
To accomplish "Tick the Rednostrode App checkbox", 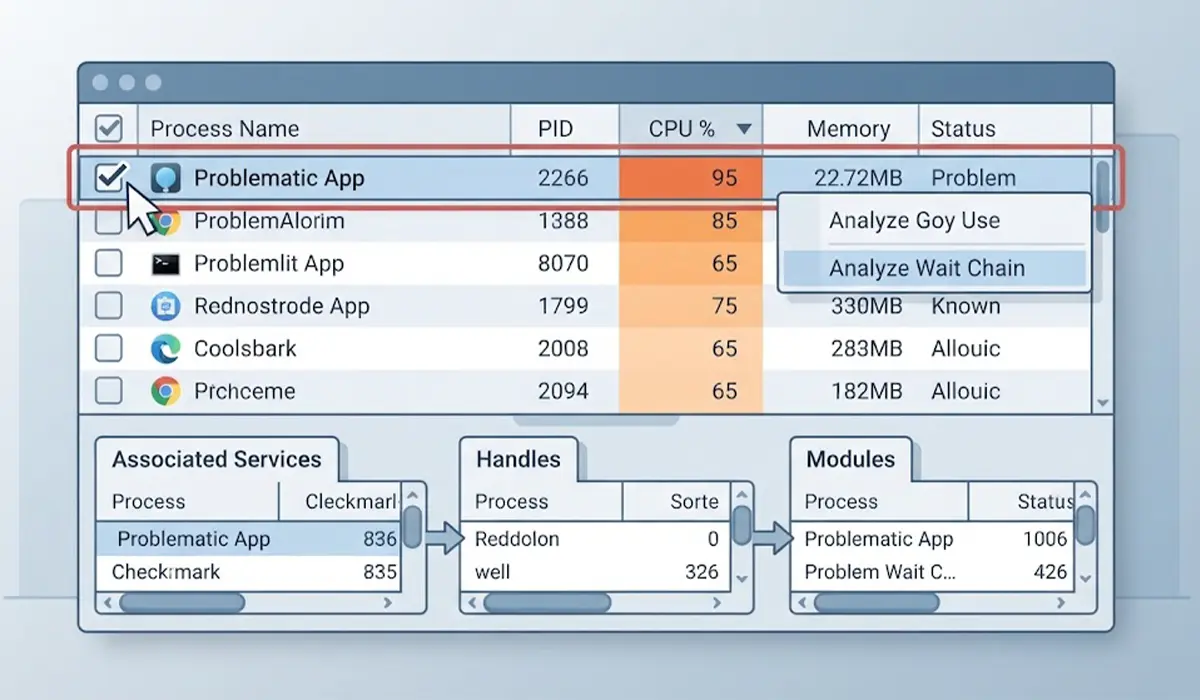I will coord(108,306).
